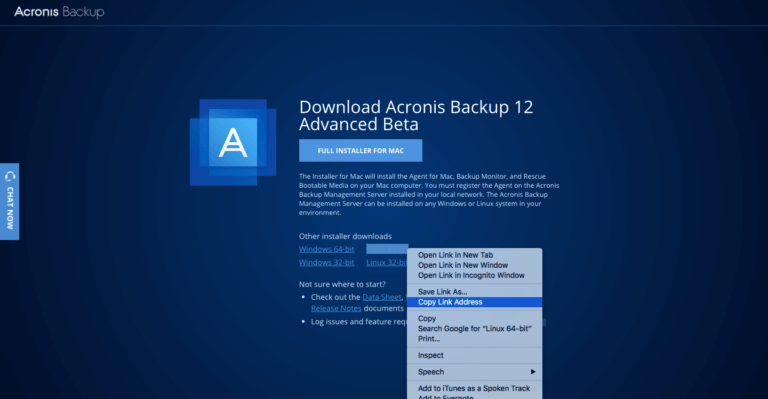The width and height of the screenshot is (768, 399).
Task: Select Save Link As... from context menu
Action: click(475, 292)
